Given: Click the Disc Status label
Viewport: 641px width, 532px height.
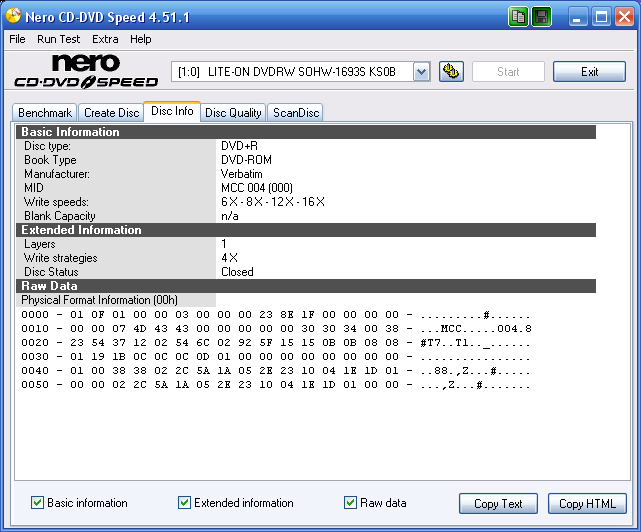Looking at the screenshot, I should 51,272.
